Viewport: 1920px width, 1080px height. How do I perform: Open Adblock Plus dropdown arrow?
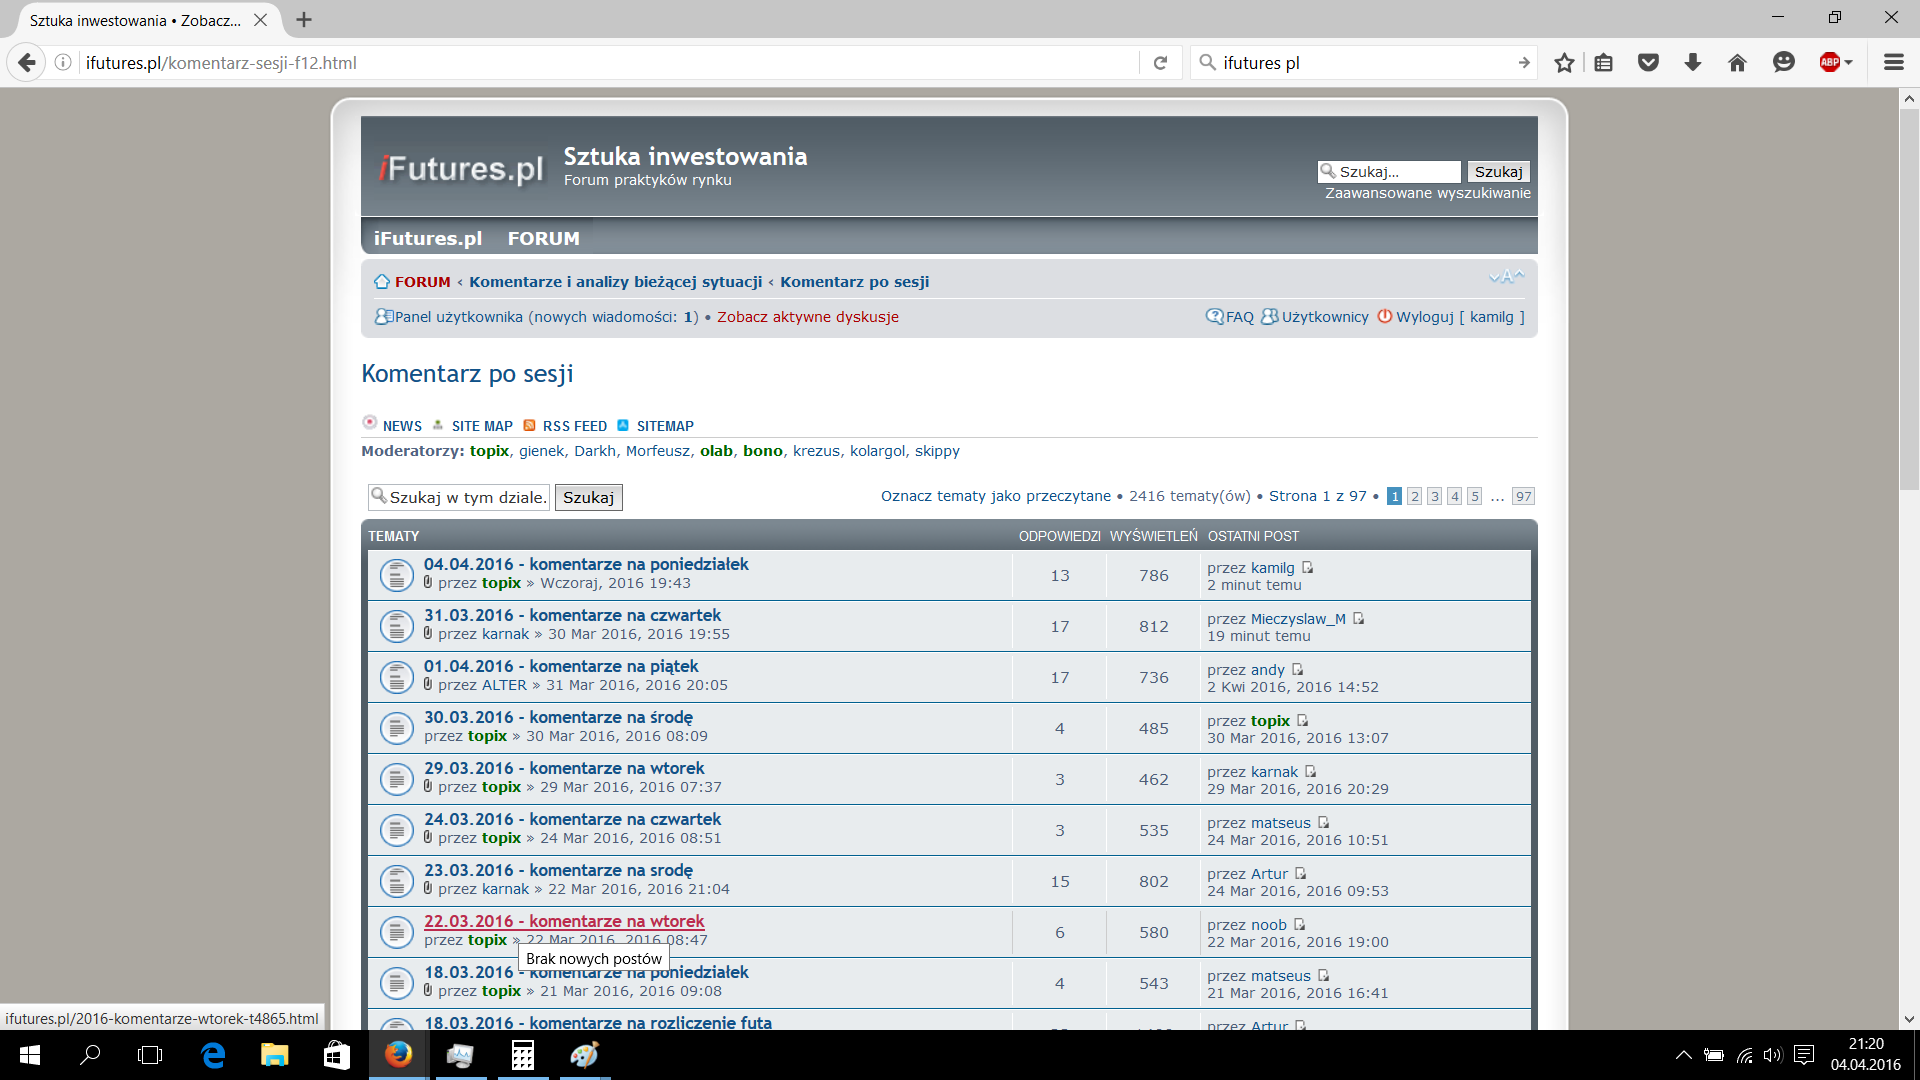(x=1849, y=63)
